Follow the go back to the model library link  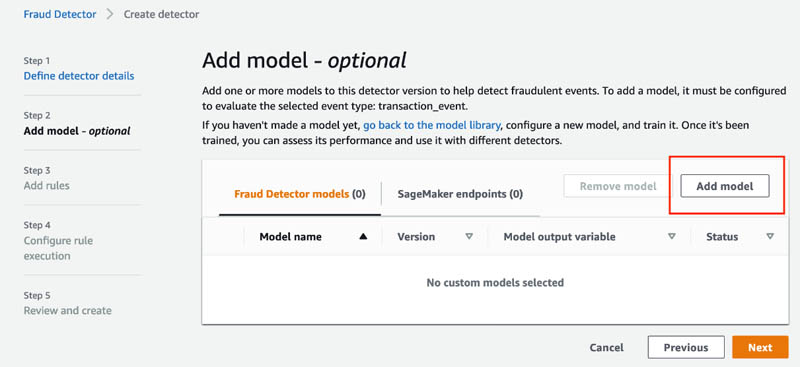click(x=432, y=125)
